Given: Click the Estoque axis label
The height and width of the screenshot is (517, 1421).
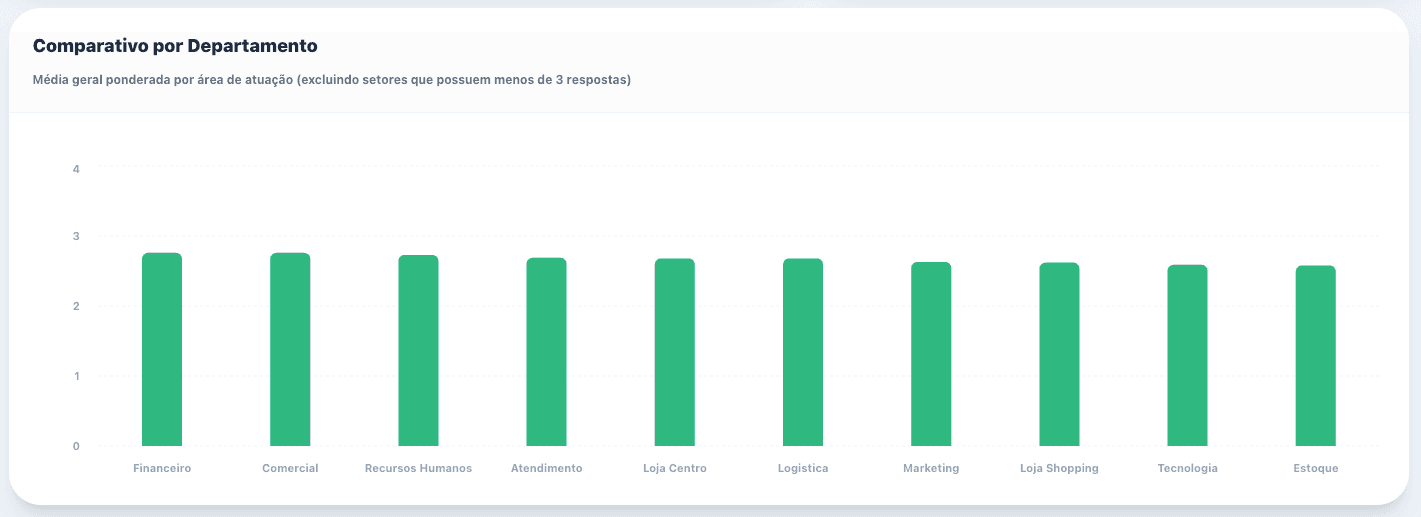Looking at the screenshot, I should point(1315,468).
